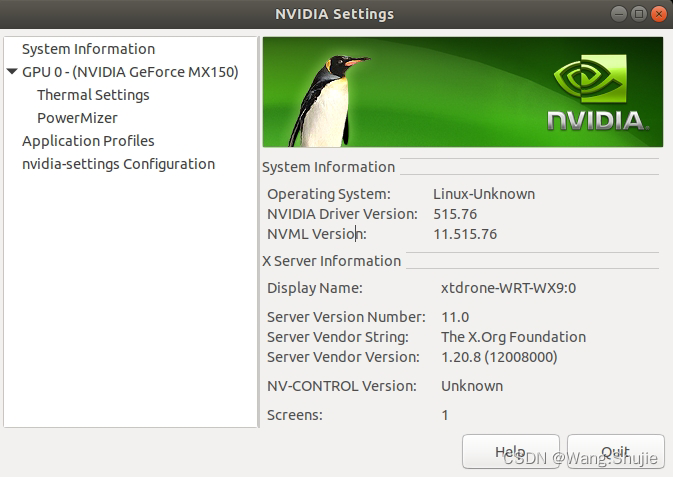
Task: Click the NVIDIA Driver Version label
Action: coord(342,214)
